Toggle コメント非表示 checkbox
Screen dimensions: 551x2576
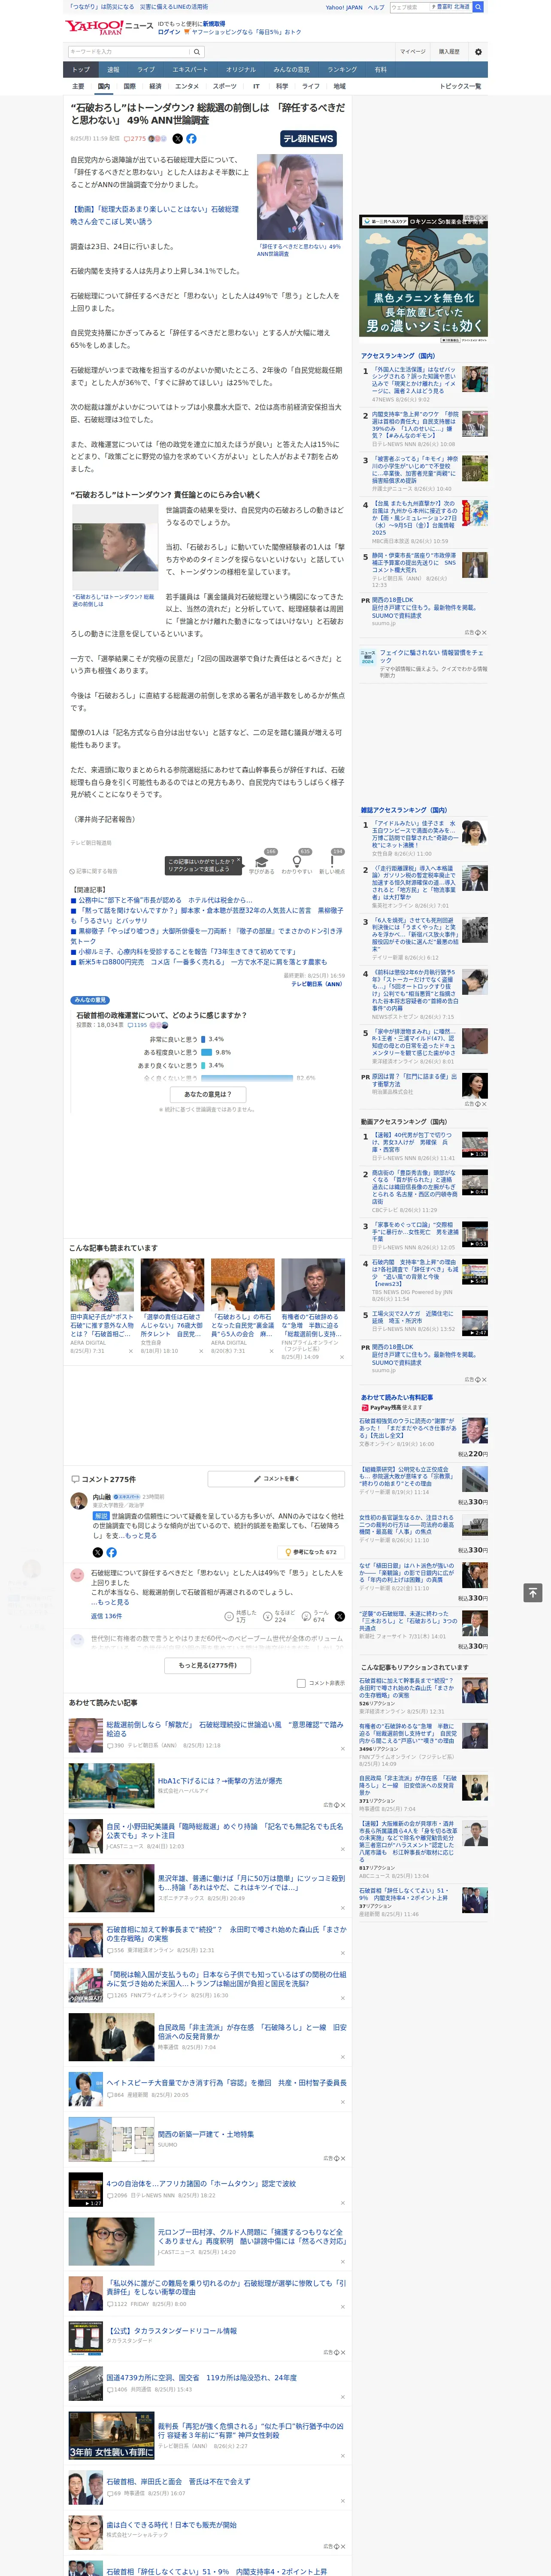[x=301, y=1683]
